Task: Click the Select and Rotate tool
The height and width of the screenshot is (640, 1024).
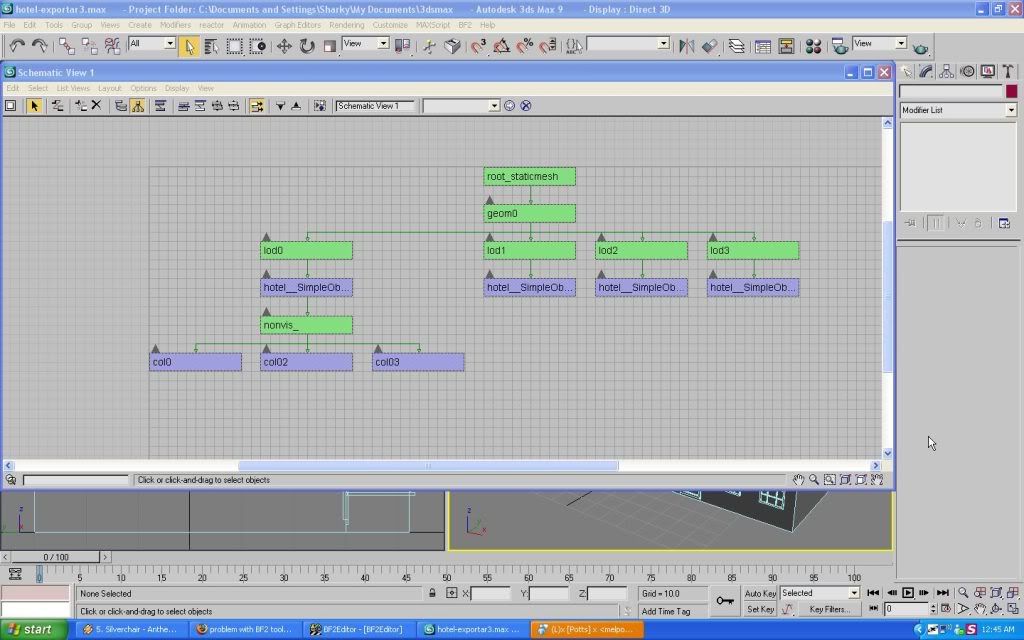Action: click(x=307, y=46)
